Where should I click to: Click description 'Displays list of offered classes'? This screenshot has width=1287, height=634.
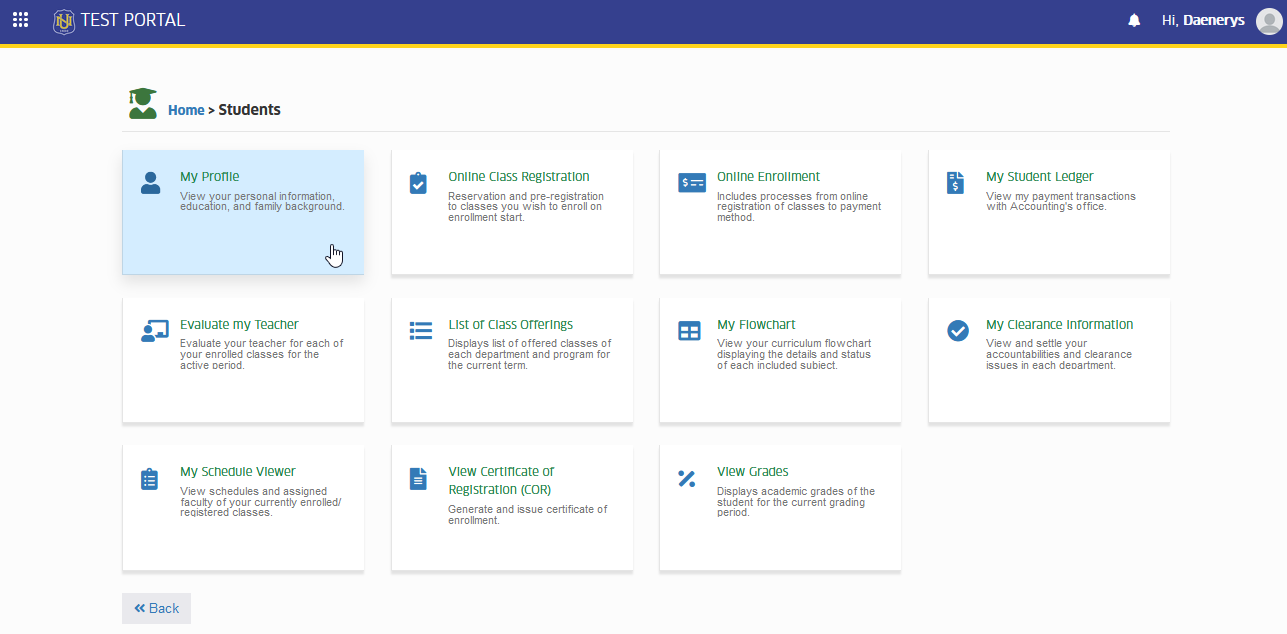tap(530, 354)
